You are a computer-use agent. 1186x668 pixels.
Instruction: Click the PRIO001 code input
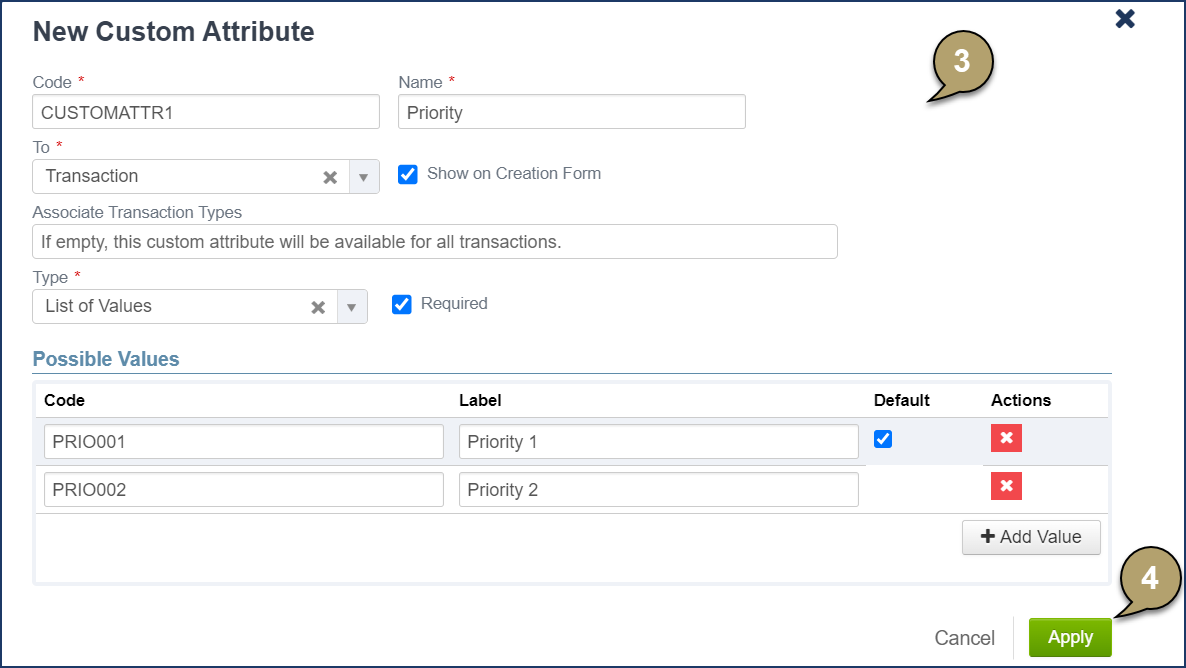[x=243, y=441]
